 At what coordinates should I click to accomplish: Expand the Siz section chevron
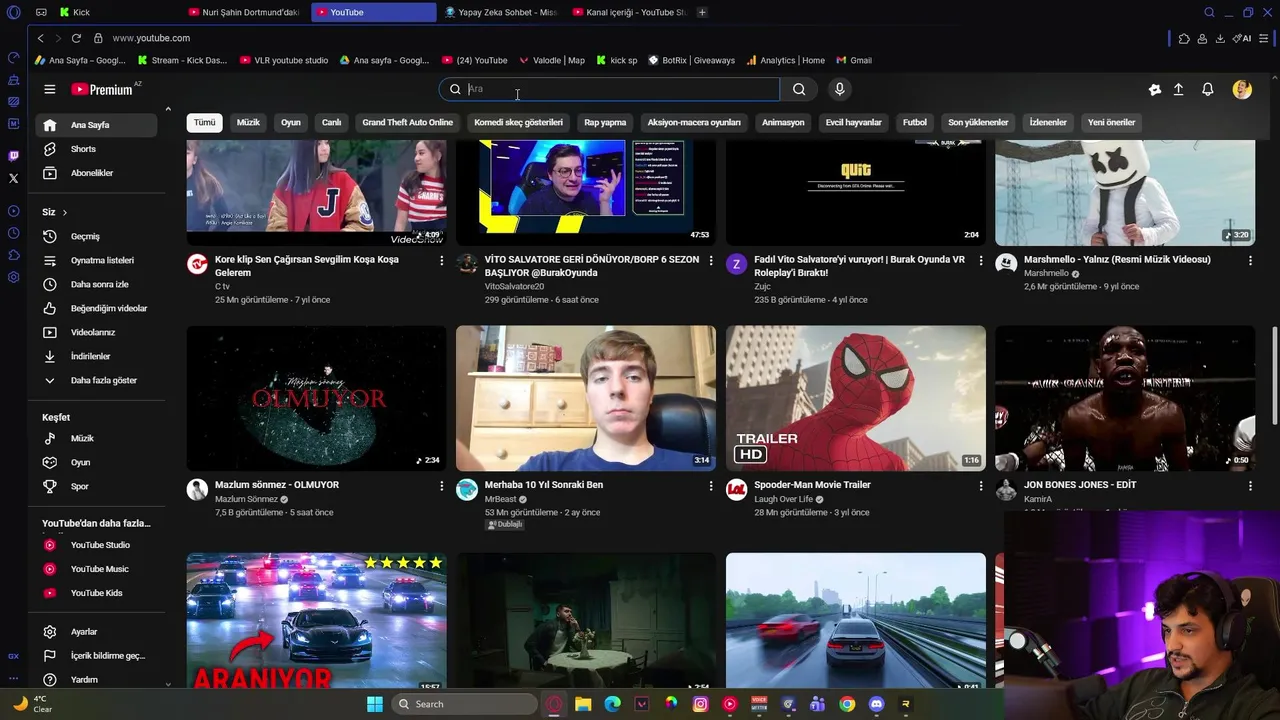[x=65, y=213]
